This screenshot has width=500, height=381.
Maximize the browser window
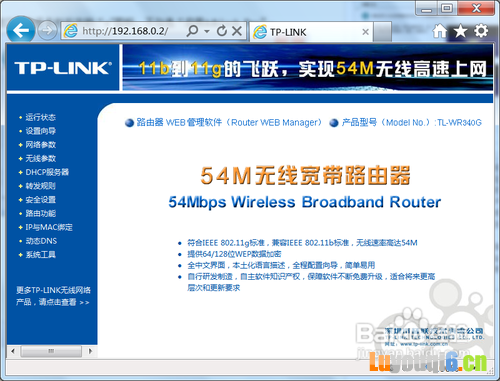[447, 9]
